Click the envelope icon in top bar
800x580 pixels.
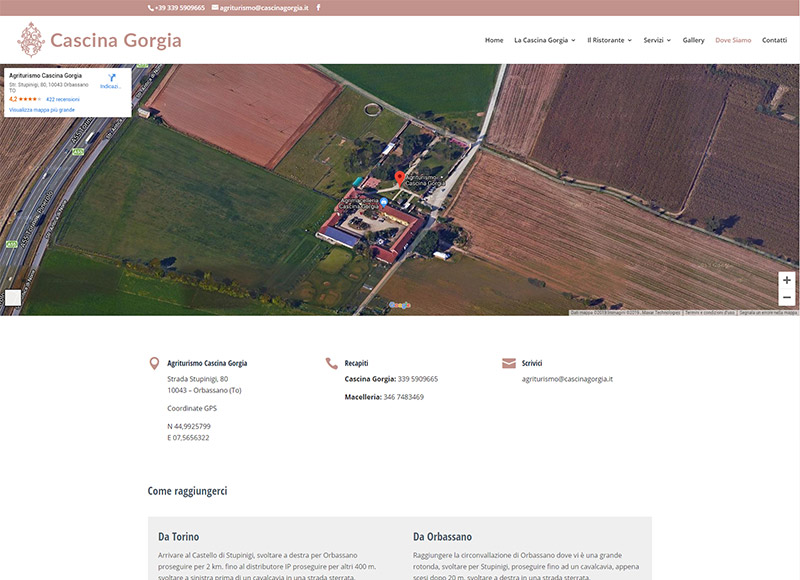coord(215,8)
